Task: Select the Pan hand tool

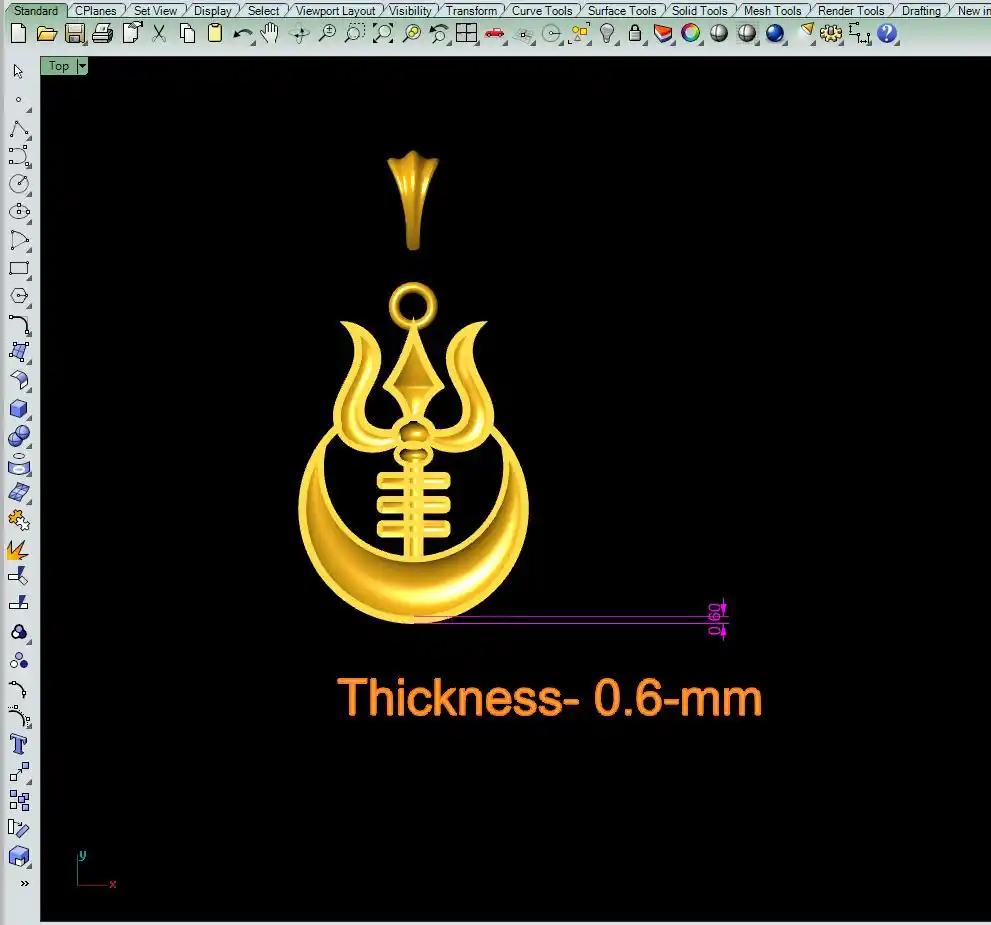Action: tap(270, 33)
